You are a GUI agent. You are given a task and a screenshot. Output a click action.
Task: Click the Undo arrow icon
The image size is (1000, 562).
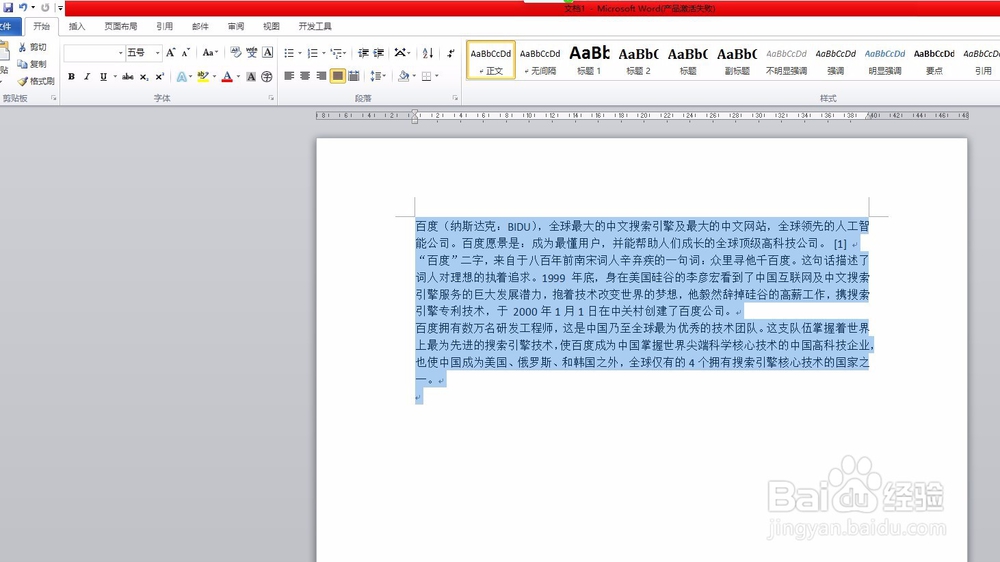coord(23,8)
